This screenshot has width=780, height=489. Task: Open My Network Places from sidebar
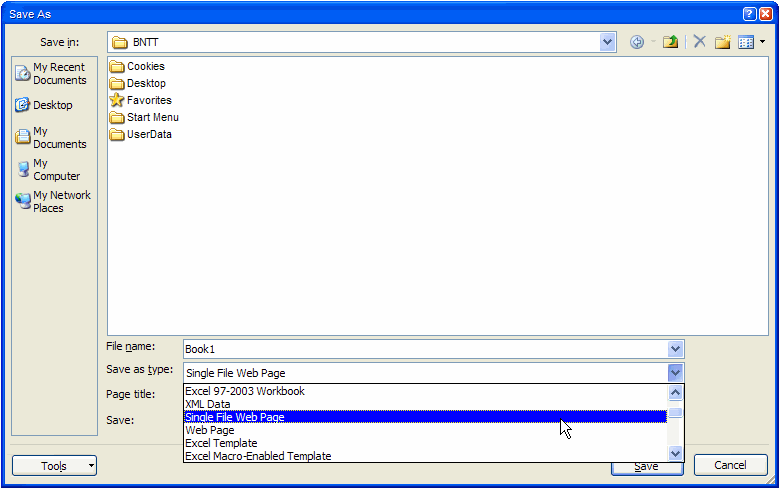54,202
